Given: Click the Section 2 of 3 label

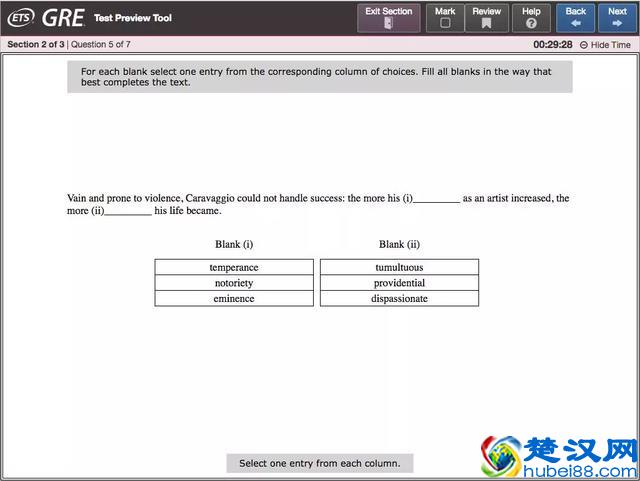Looking at the screenshot, I should tap(35, 45).
